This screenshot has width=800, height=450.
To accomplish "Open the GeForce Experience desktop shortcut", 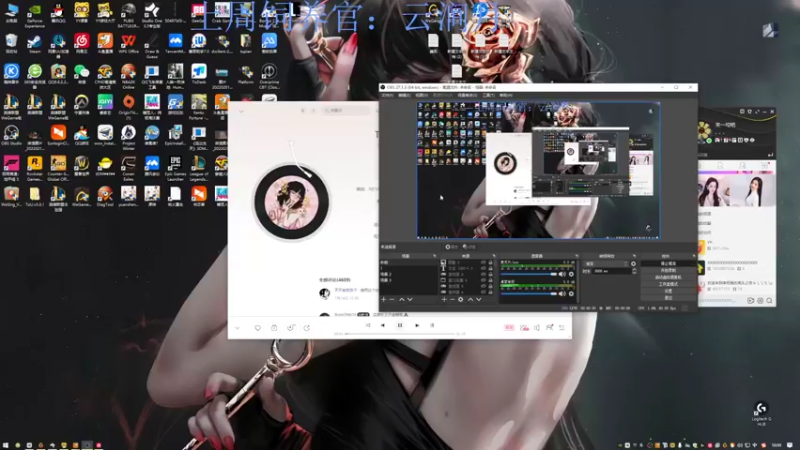I will 35,14.
